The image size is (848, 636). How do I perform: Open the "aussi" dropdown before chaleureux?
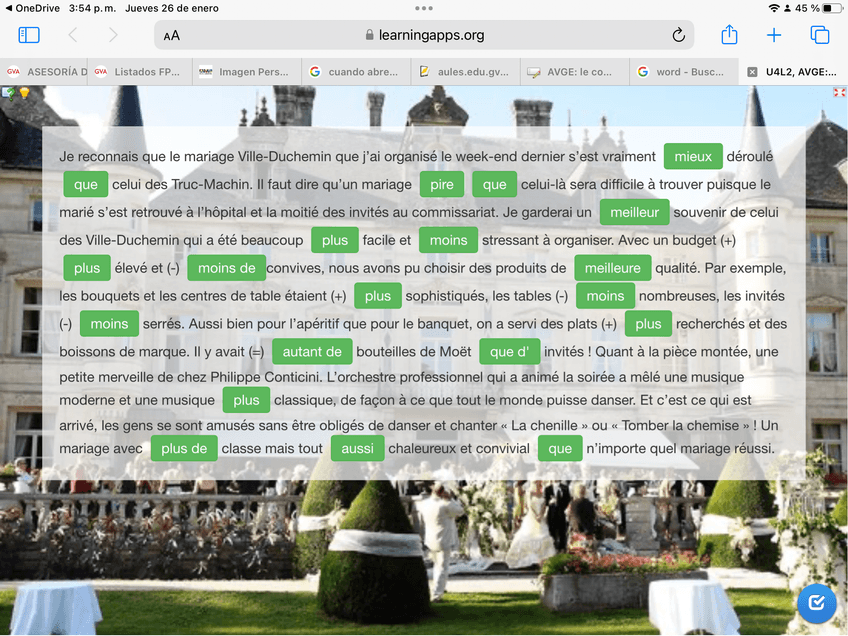pyautogui.click(x=357, y=449)
